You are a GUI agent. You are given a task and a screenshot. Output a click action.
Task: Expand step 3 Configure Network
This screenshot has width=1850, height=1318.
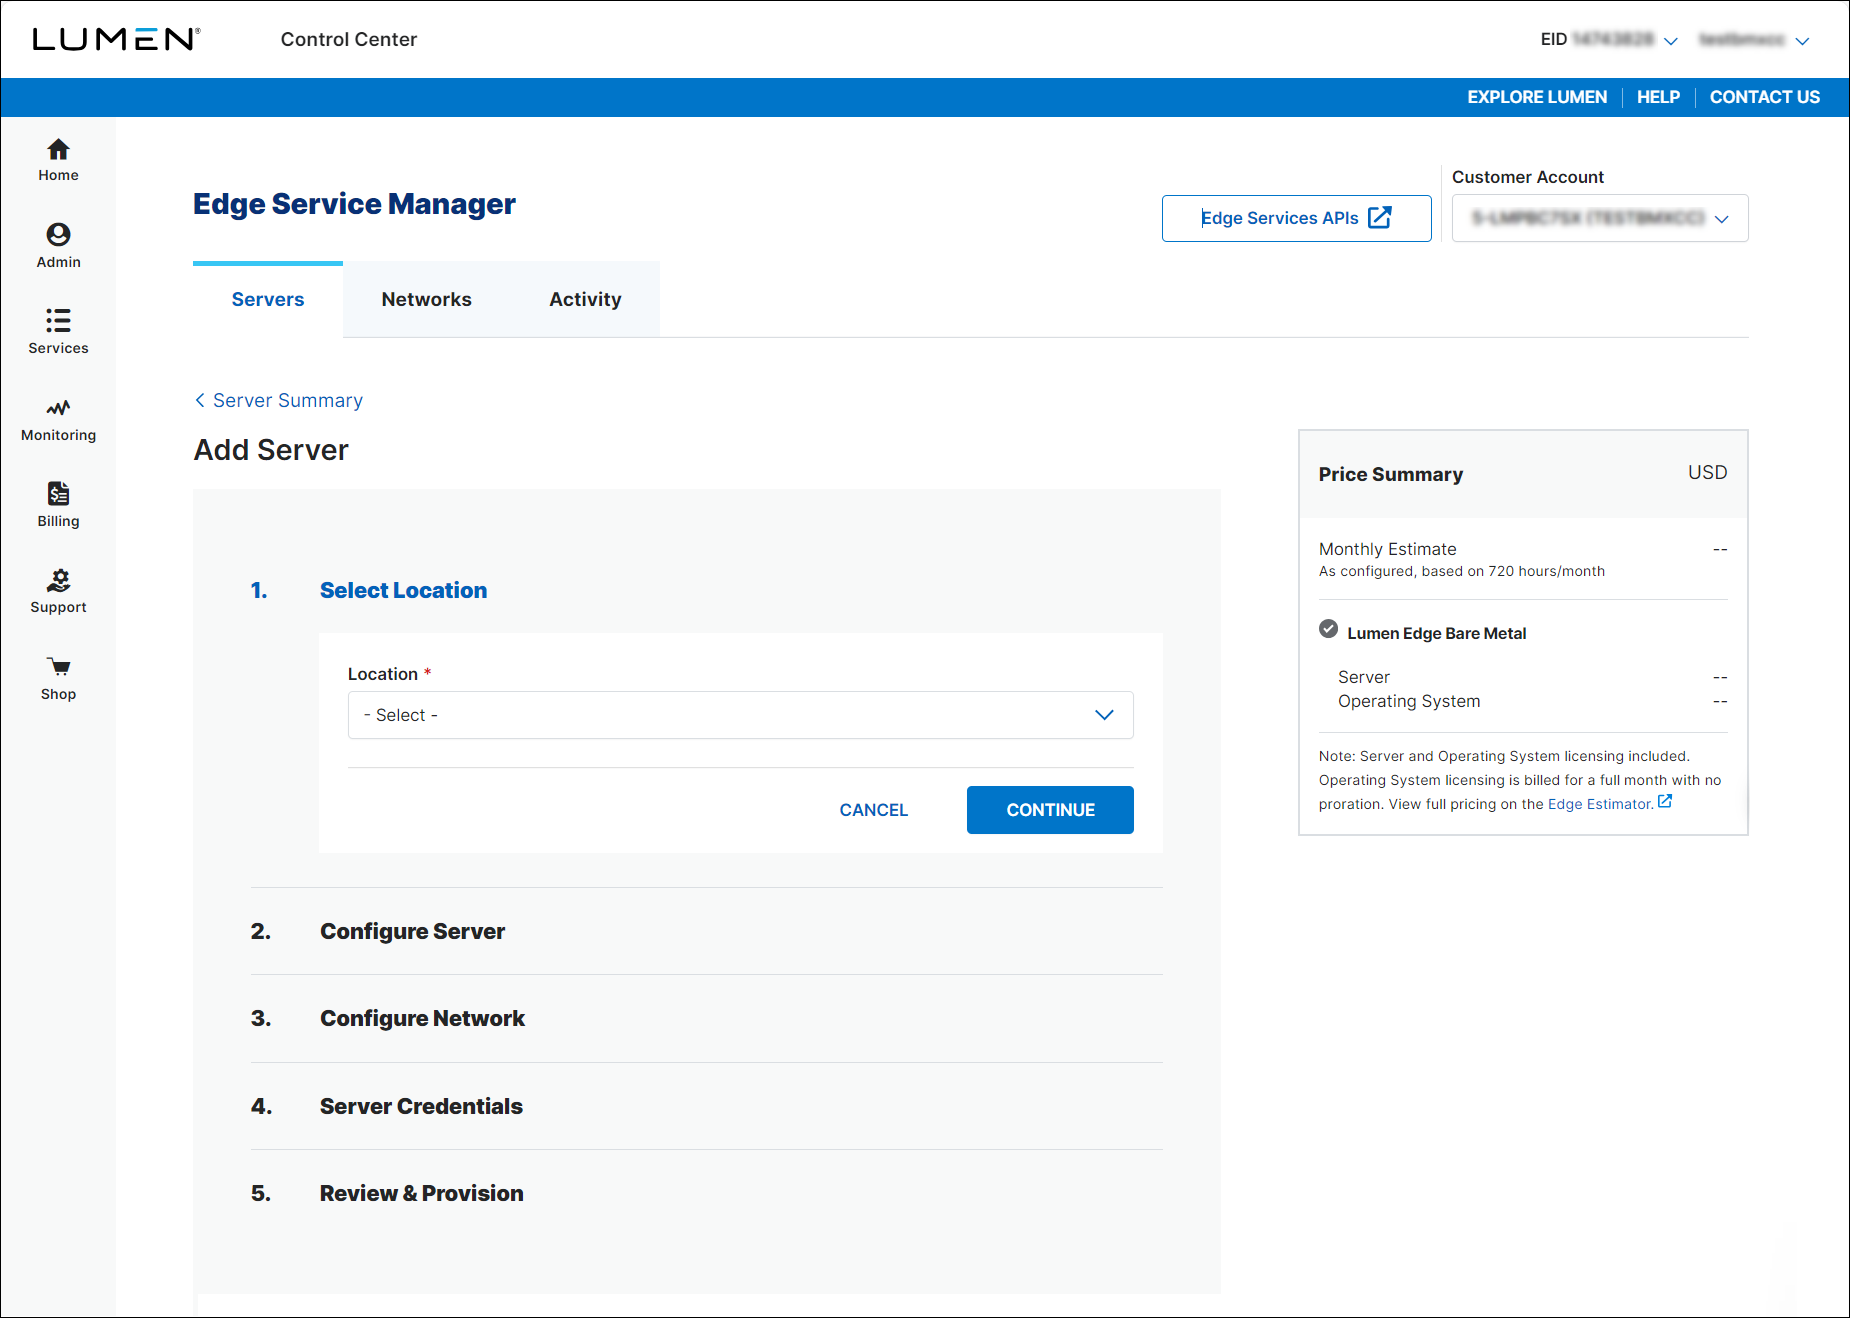[x=422, y=1018]
